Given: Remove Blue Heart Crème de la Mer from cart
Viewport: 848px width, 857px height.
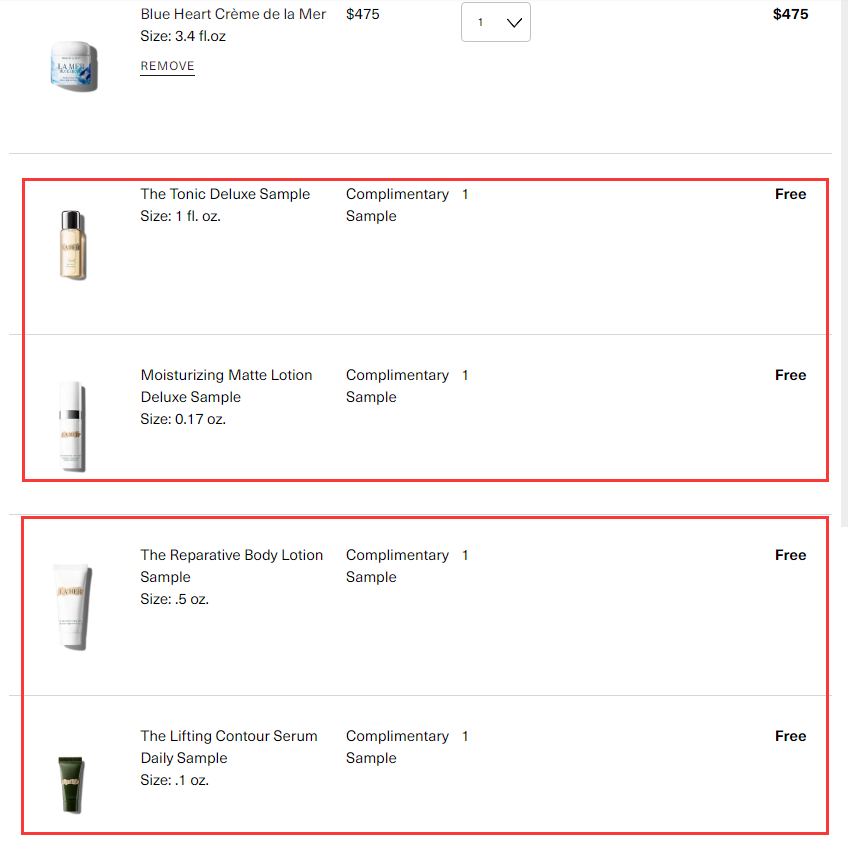Looking at the screenshot, I should (167, 66).
